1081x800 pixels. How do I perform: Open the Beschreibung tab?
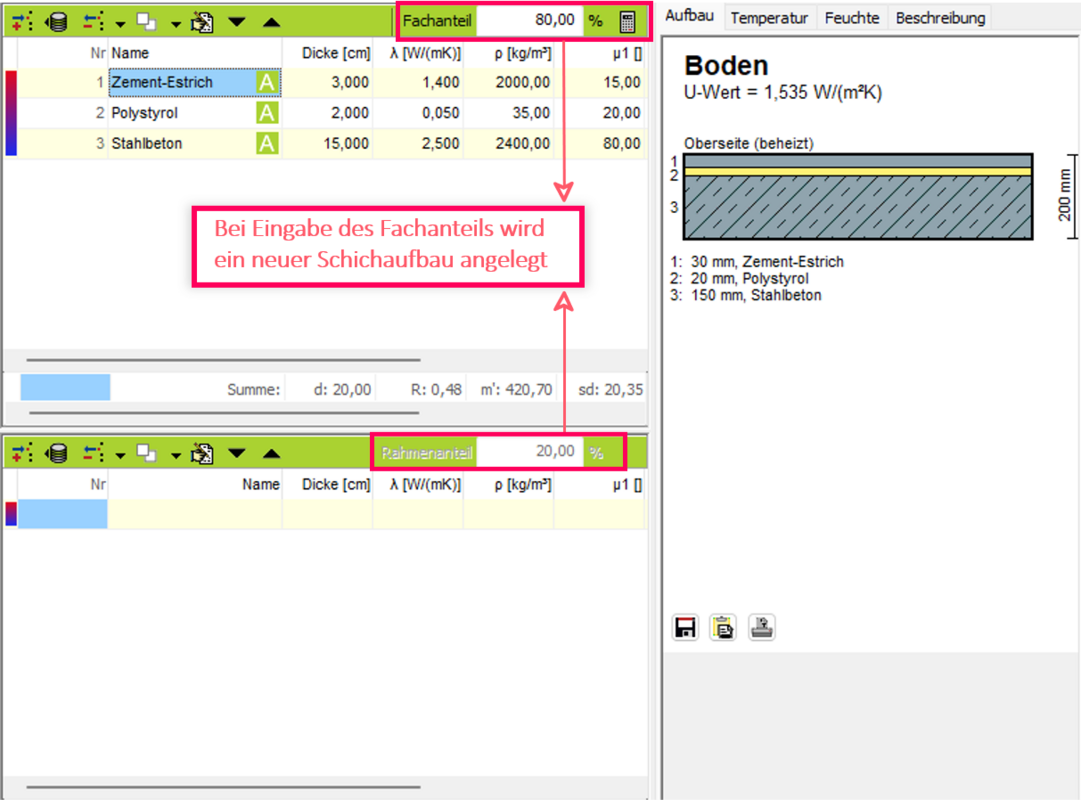coord(940,18)
